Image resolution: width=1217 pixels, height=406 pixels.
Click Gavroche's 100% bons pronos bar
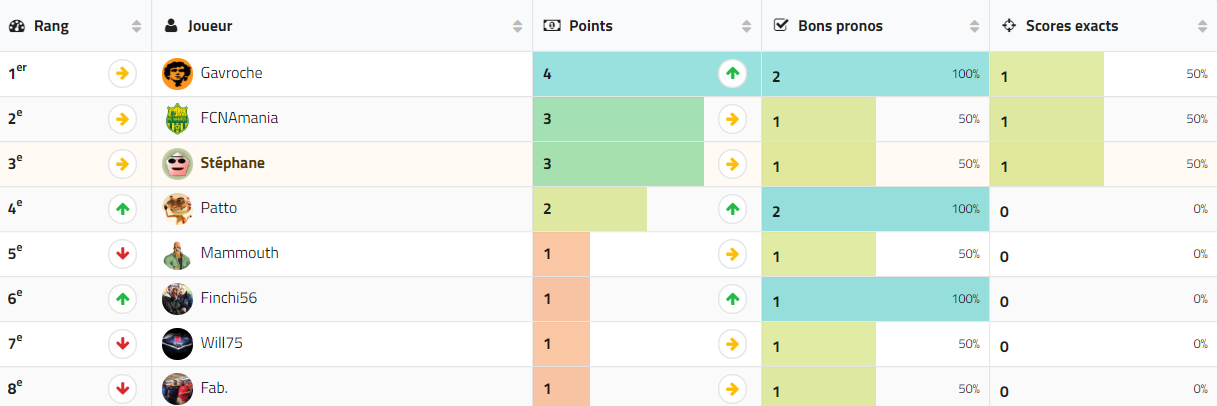875,74
